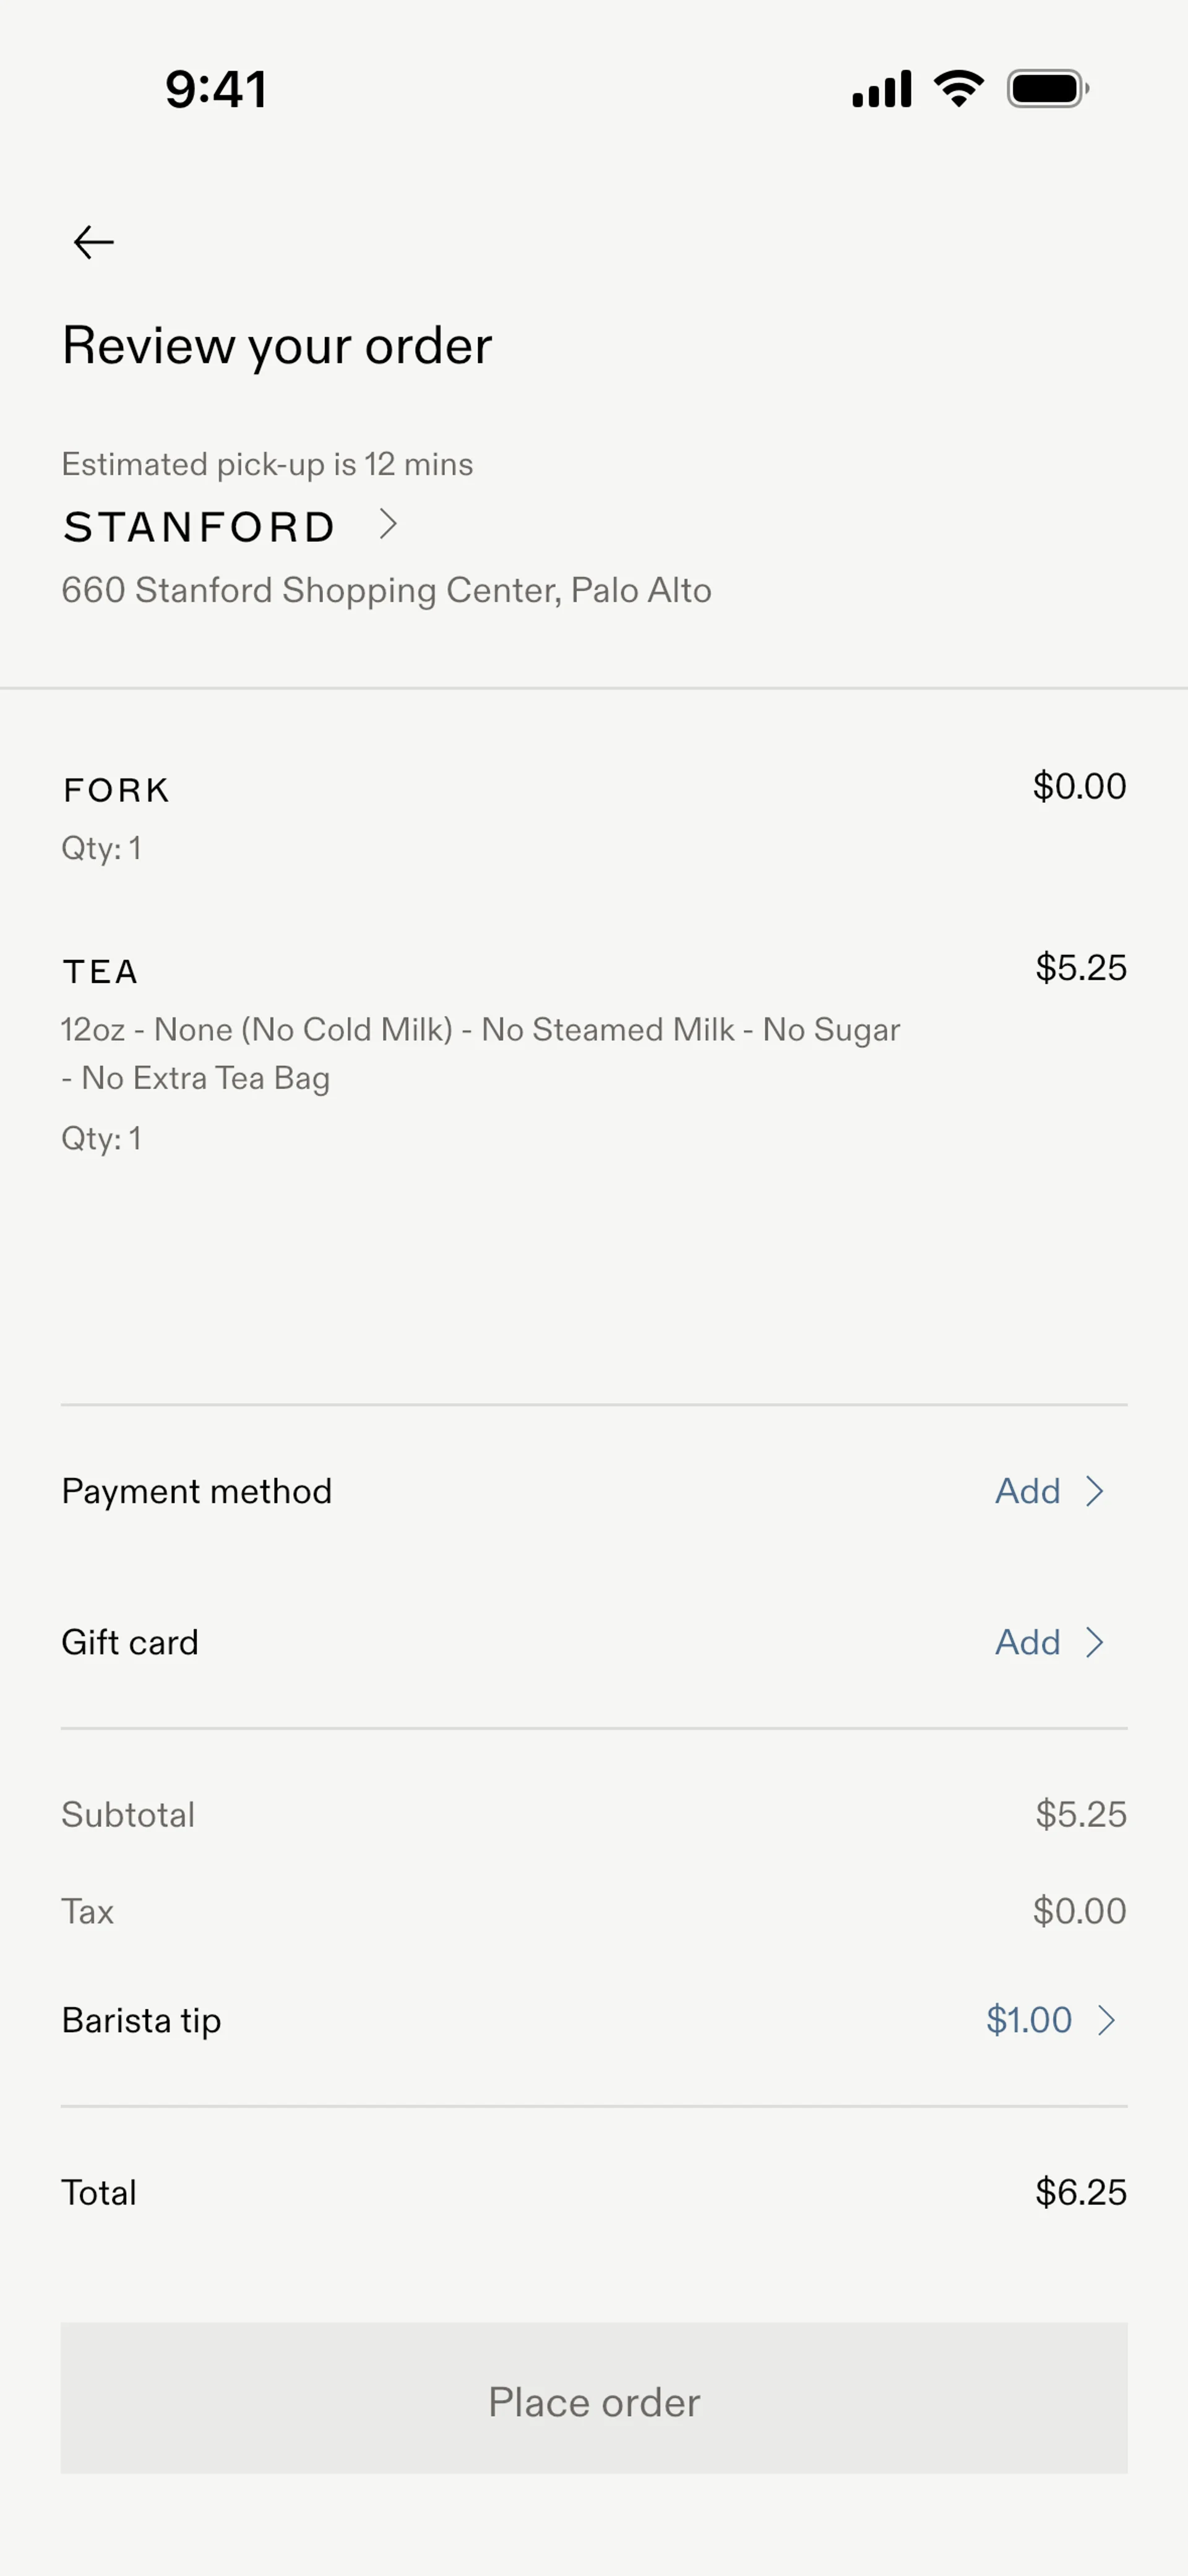
Task: Tap the back arrow icon
Action: click(94, 242)
